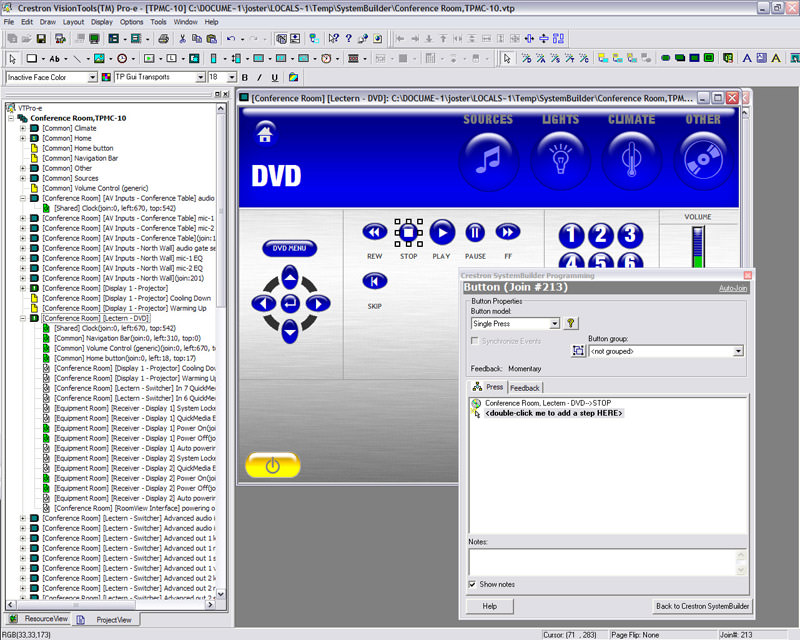The height and width of the screenshot is (640, 800).
Task: Click the Underline formatting button
Action: click(x=274, y=78)
